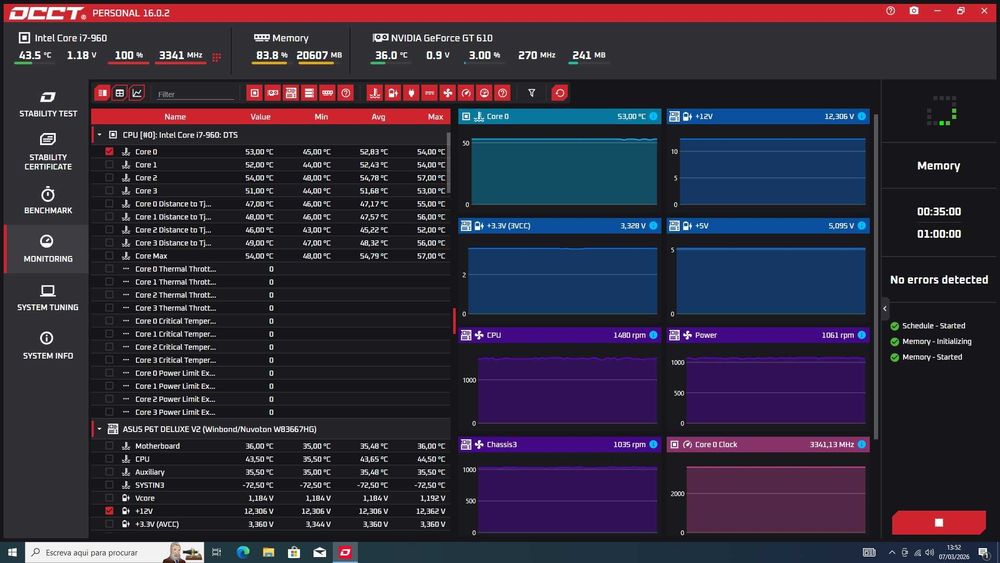Stop the running Memory test
Viewport: 1000px width, 563px height.
pos(939,522)
